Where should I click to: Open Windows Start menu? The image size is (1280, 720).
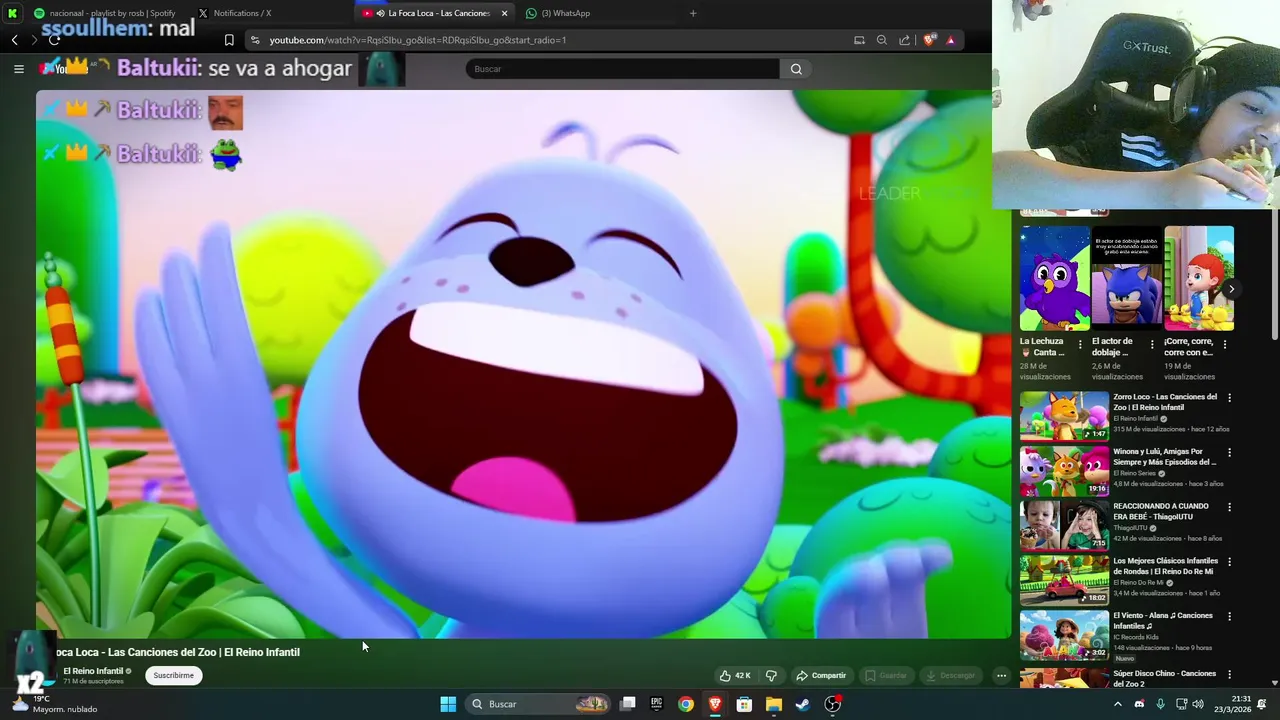448,704
